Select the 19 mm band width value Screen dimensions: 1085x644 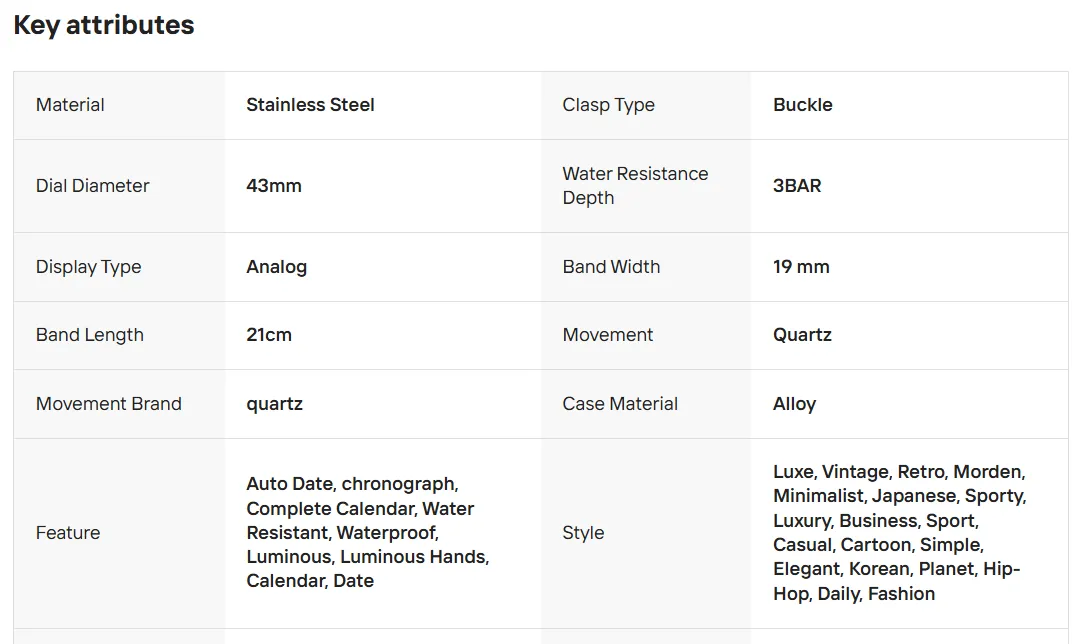(x=801, y=267)
